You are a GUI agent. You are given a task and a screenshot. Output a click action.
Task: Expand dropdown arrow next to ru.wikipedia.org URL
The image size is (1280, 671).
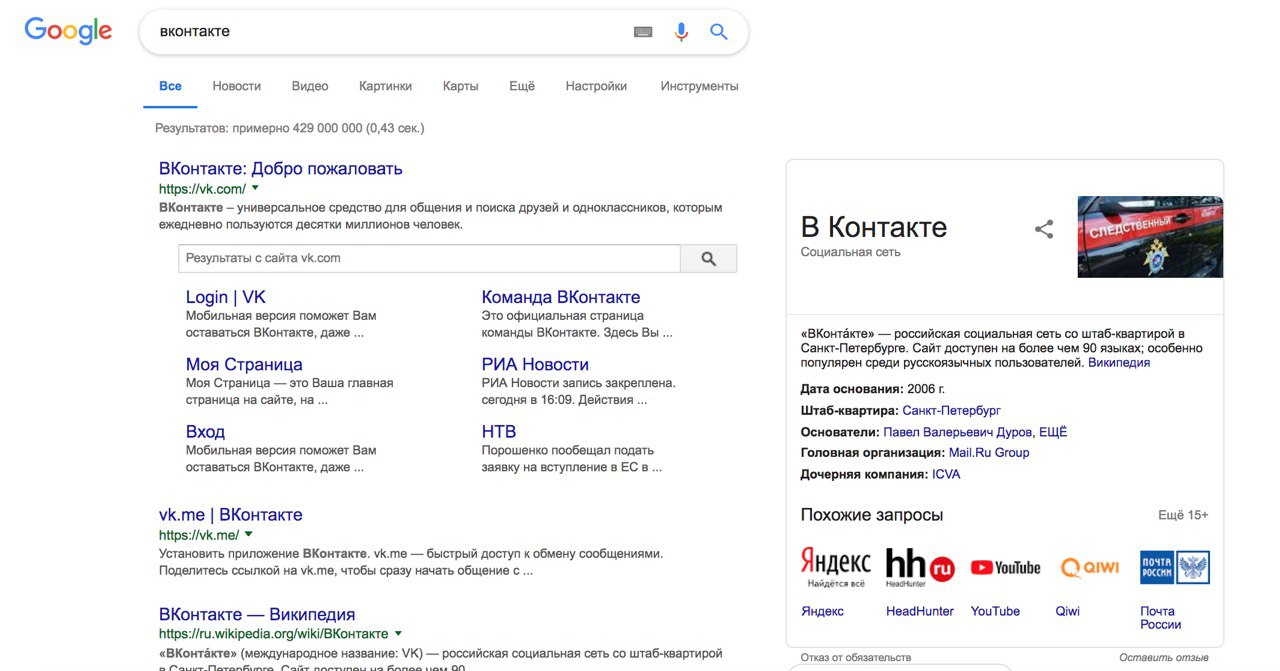click(398, 633)
